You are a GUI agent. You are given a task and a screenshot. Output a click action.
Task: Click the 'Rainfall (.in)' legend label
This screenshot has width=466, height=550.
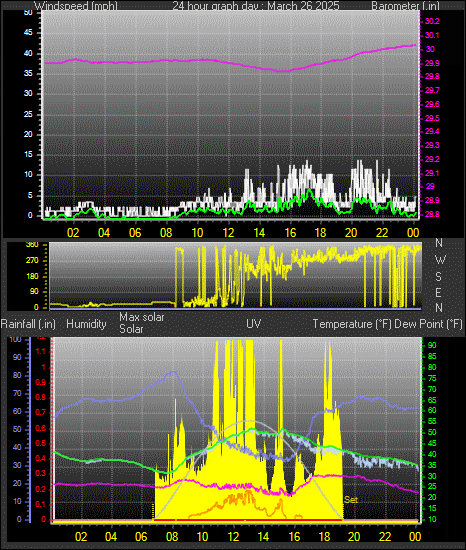coord(28,324)
